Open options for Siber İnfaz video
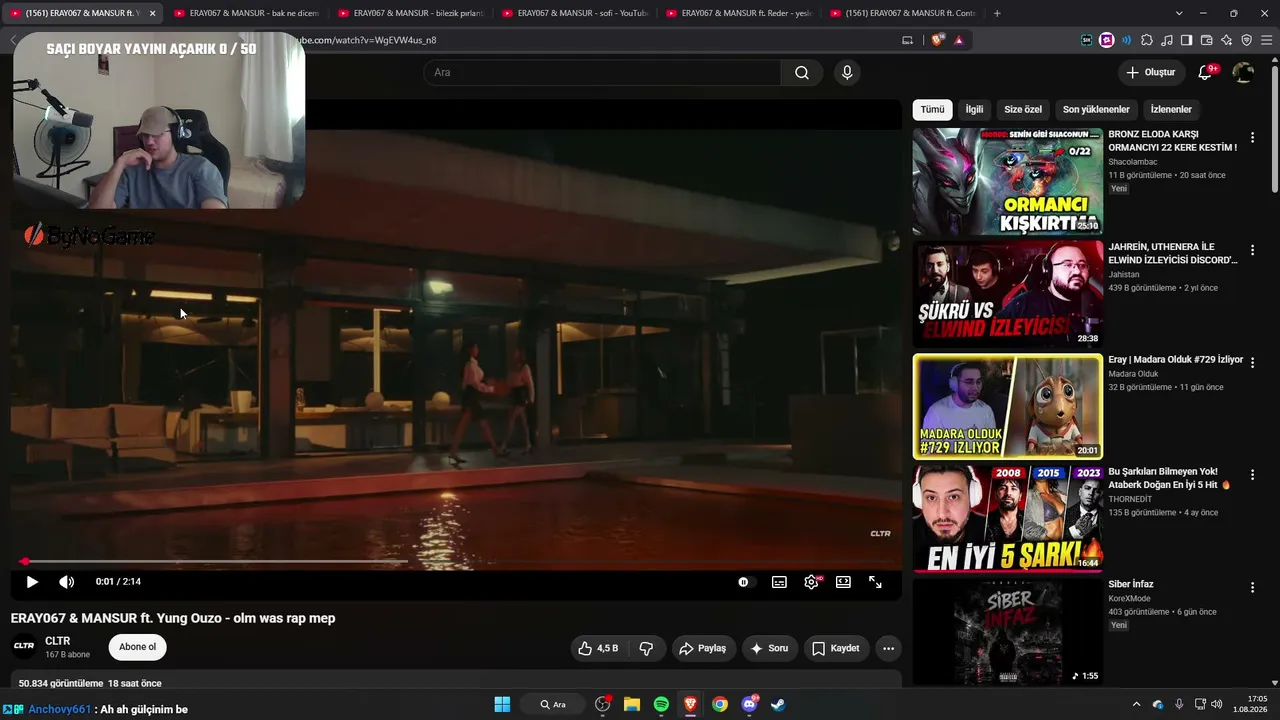Image resolution: width=1280 pixels, height=720 pixels. (x=1252, y=588)
